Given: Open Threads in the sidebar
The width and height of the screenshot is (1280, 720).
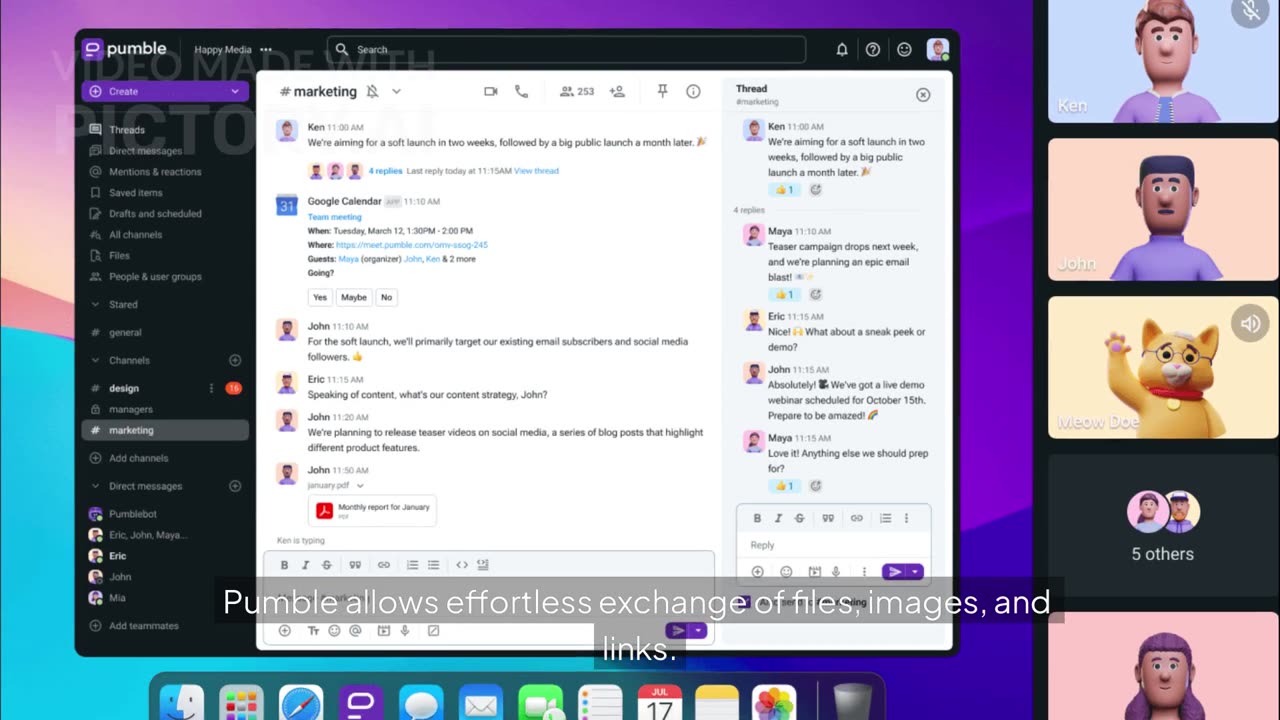Looking at the screenshot, I should point(126,129).
